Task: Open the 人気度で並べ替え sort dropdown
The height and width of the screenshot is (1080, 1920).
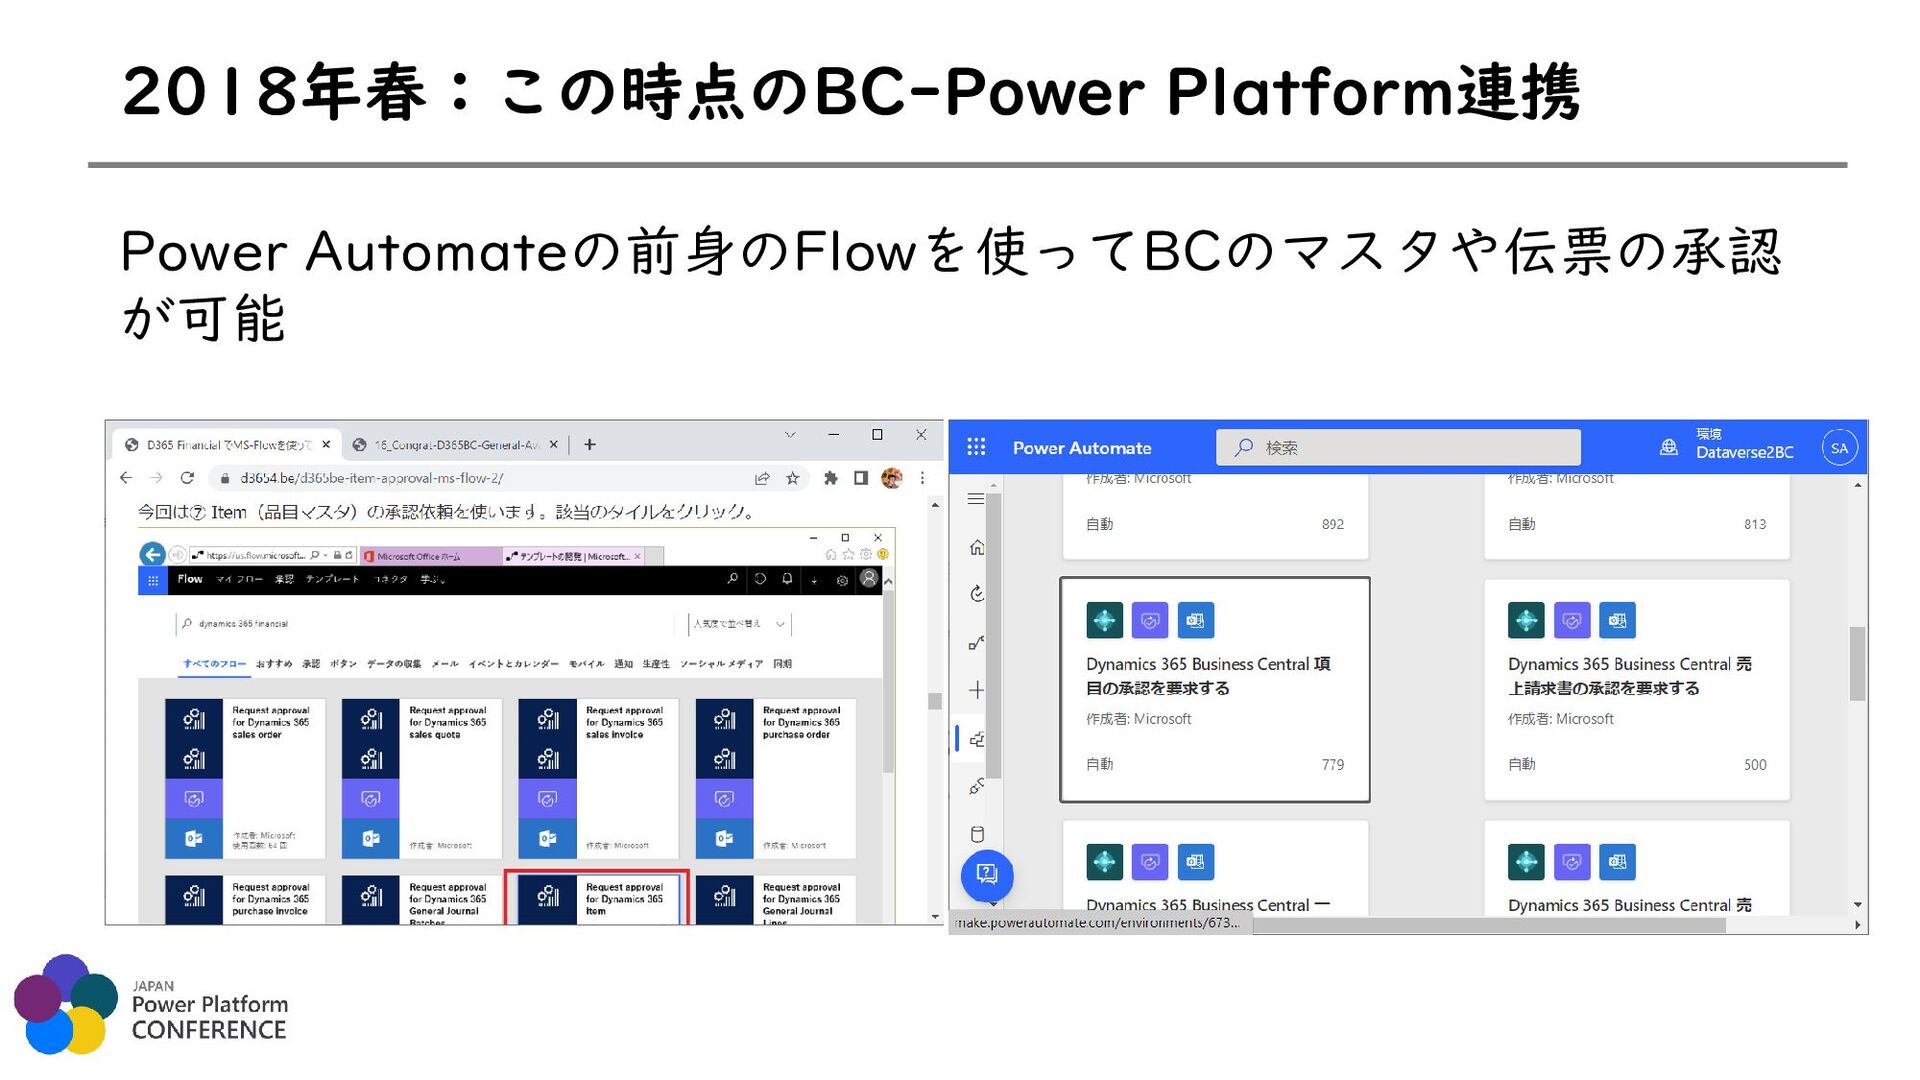Action: [x=740, y=623]
